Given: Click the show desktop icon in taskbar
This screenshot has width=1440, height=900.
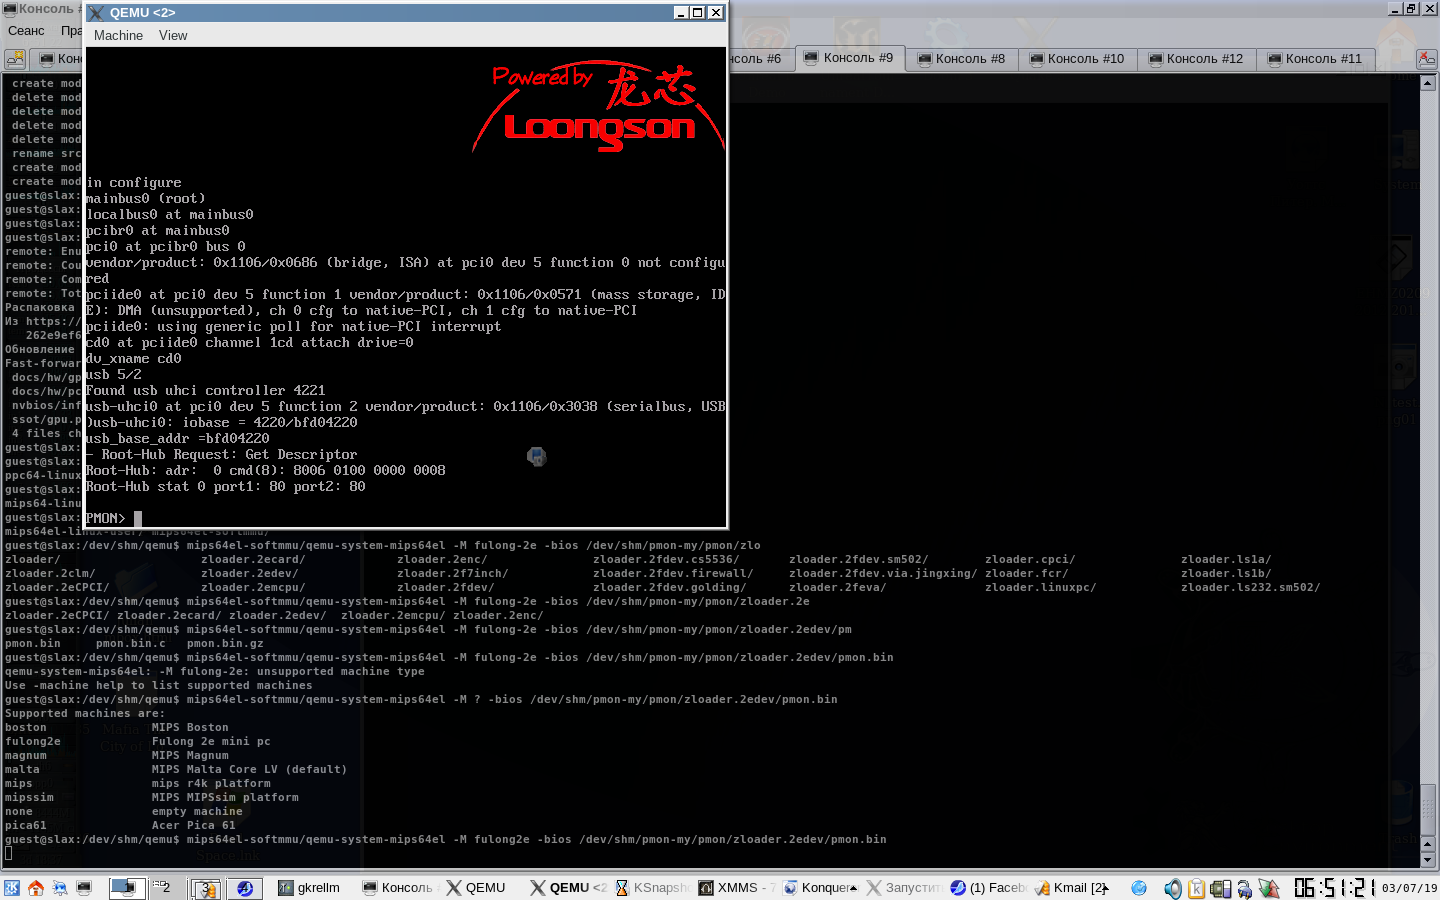Looking at the screenshot, I should click(x=60, y=888).
